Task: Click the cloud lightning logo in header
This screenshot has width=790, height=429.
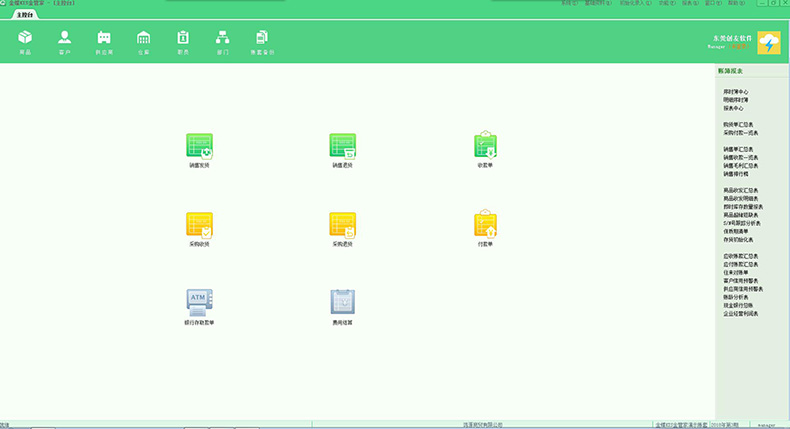Action: tap(768, 43)
